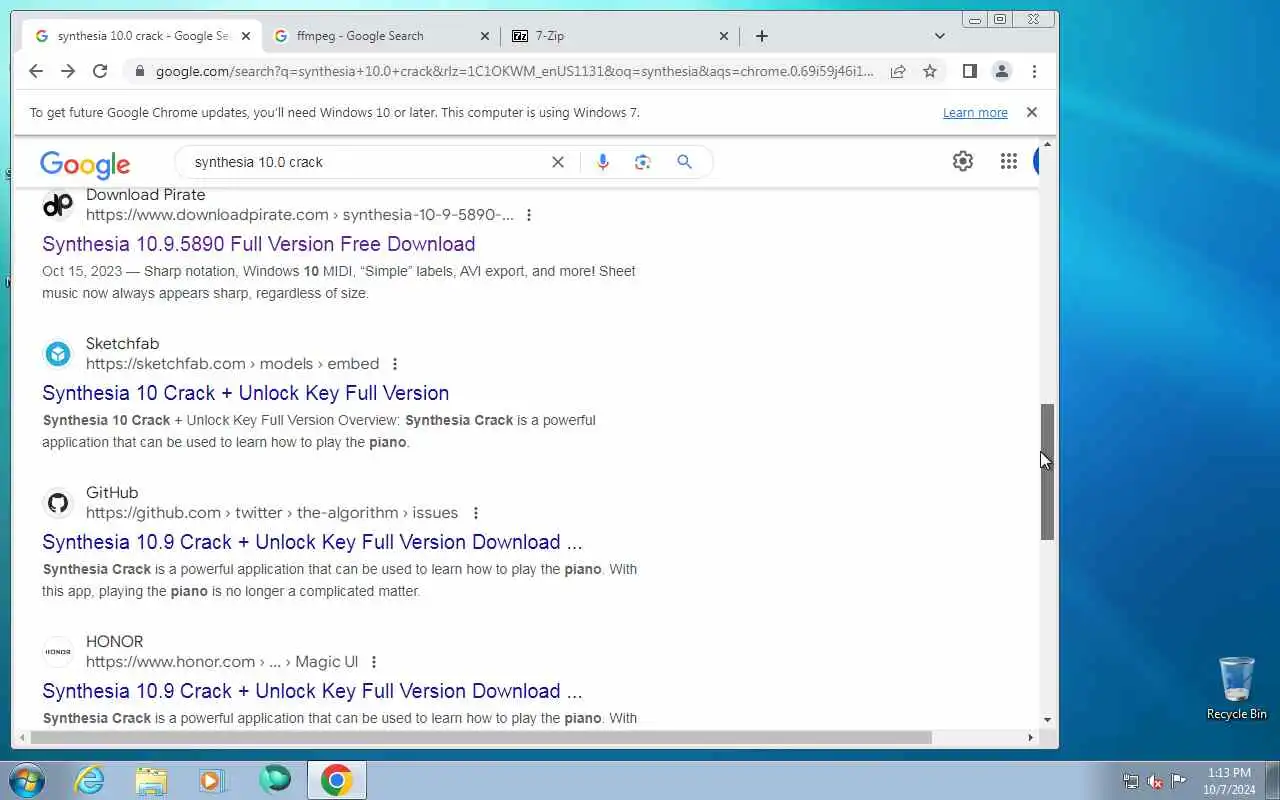
Task: Click the GitHub site favicon
Action: (58, 503)
